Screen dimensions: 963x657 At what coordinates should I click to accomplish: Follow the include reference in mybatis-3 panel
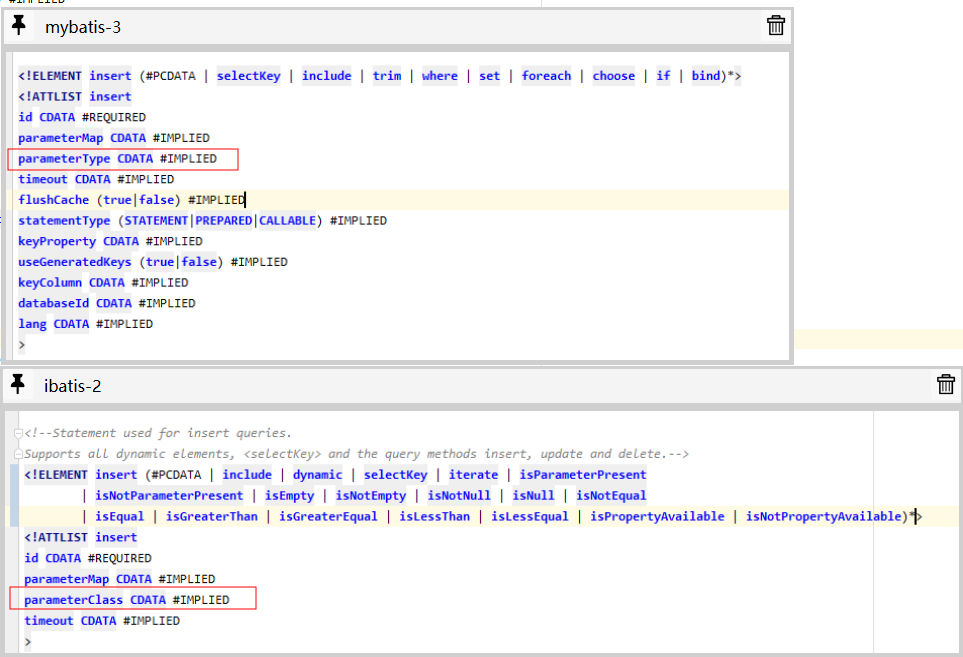tap(327, 76)
